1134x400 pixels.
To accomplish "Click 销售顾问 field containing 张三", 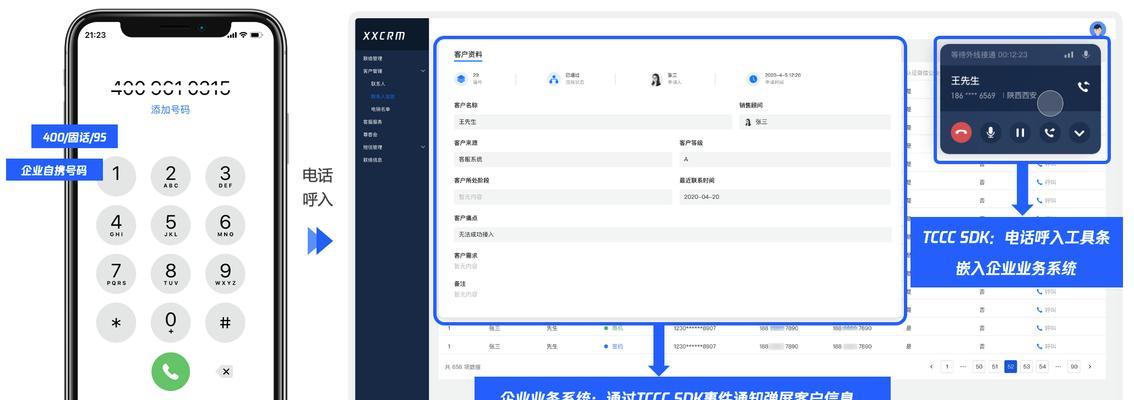I will click(x=815, y=122).
